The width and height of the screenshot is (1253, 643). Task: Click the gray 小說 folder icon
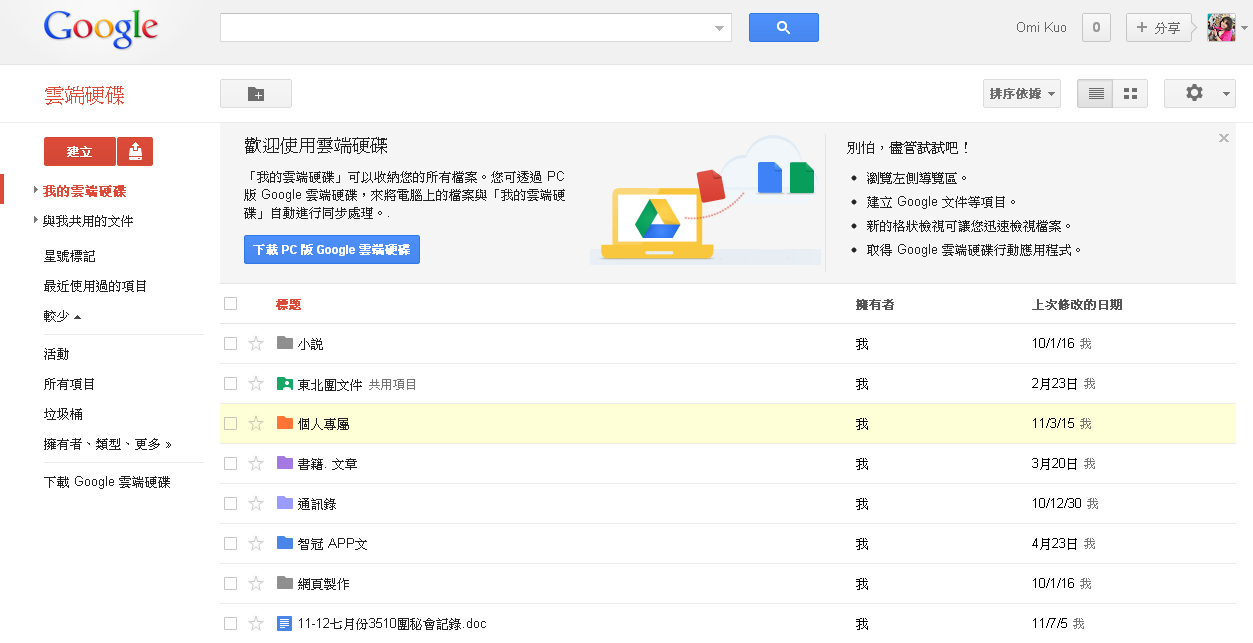pyautogui.click(x=285, y=343)
